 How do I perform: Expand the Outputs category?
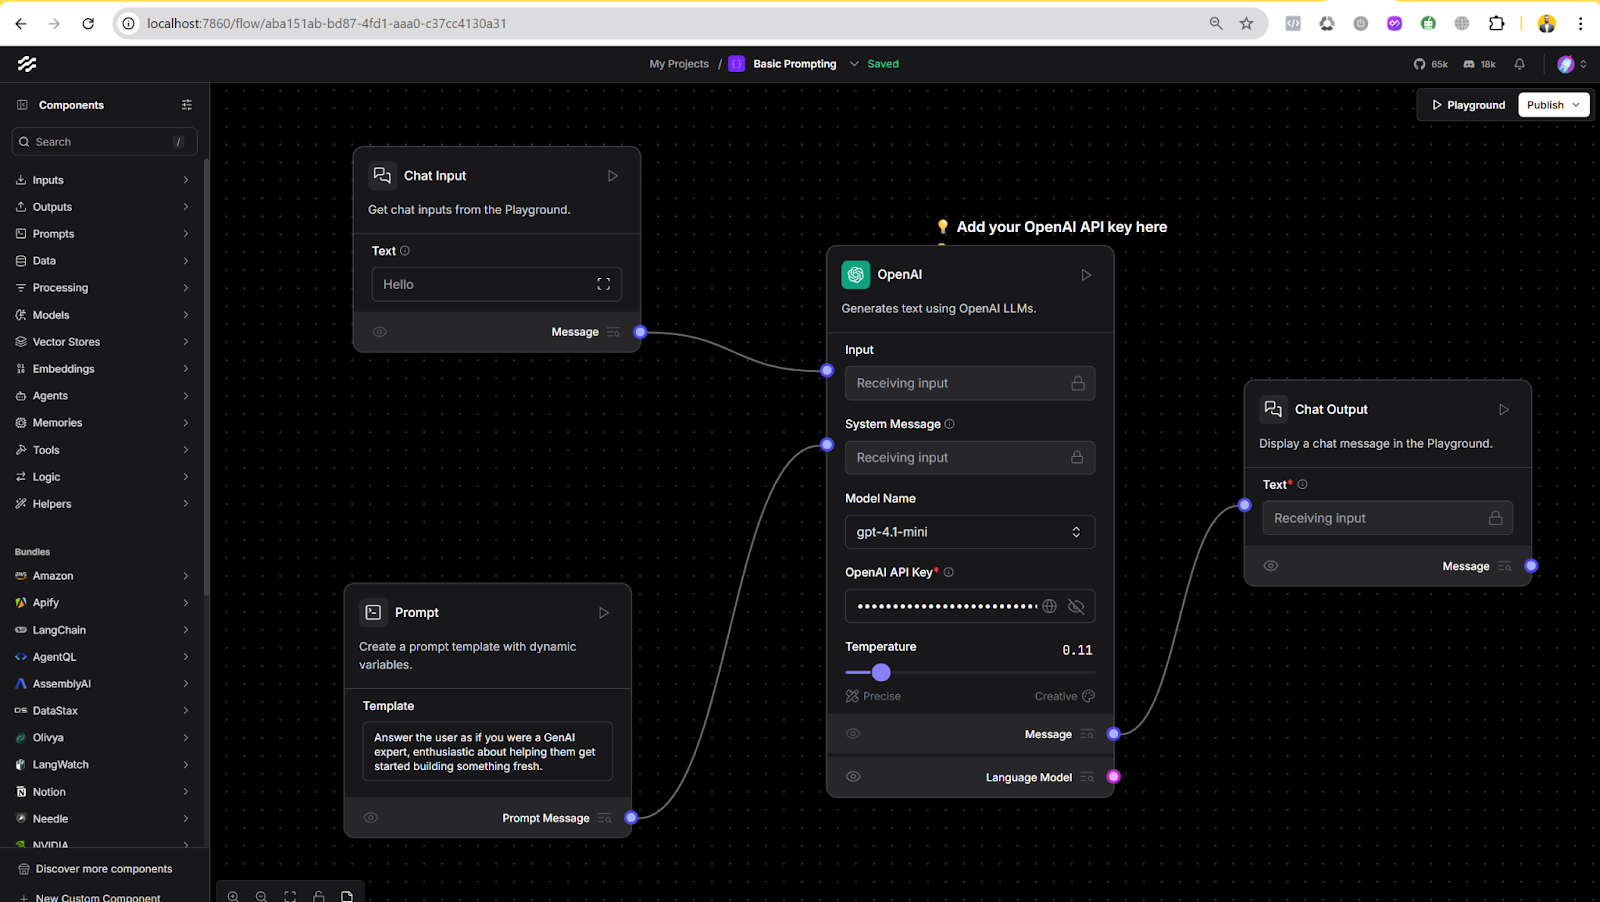tap(104, 207)
